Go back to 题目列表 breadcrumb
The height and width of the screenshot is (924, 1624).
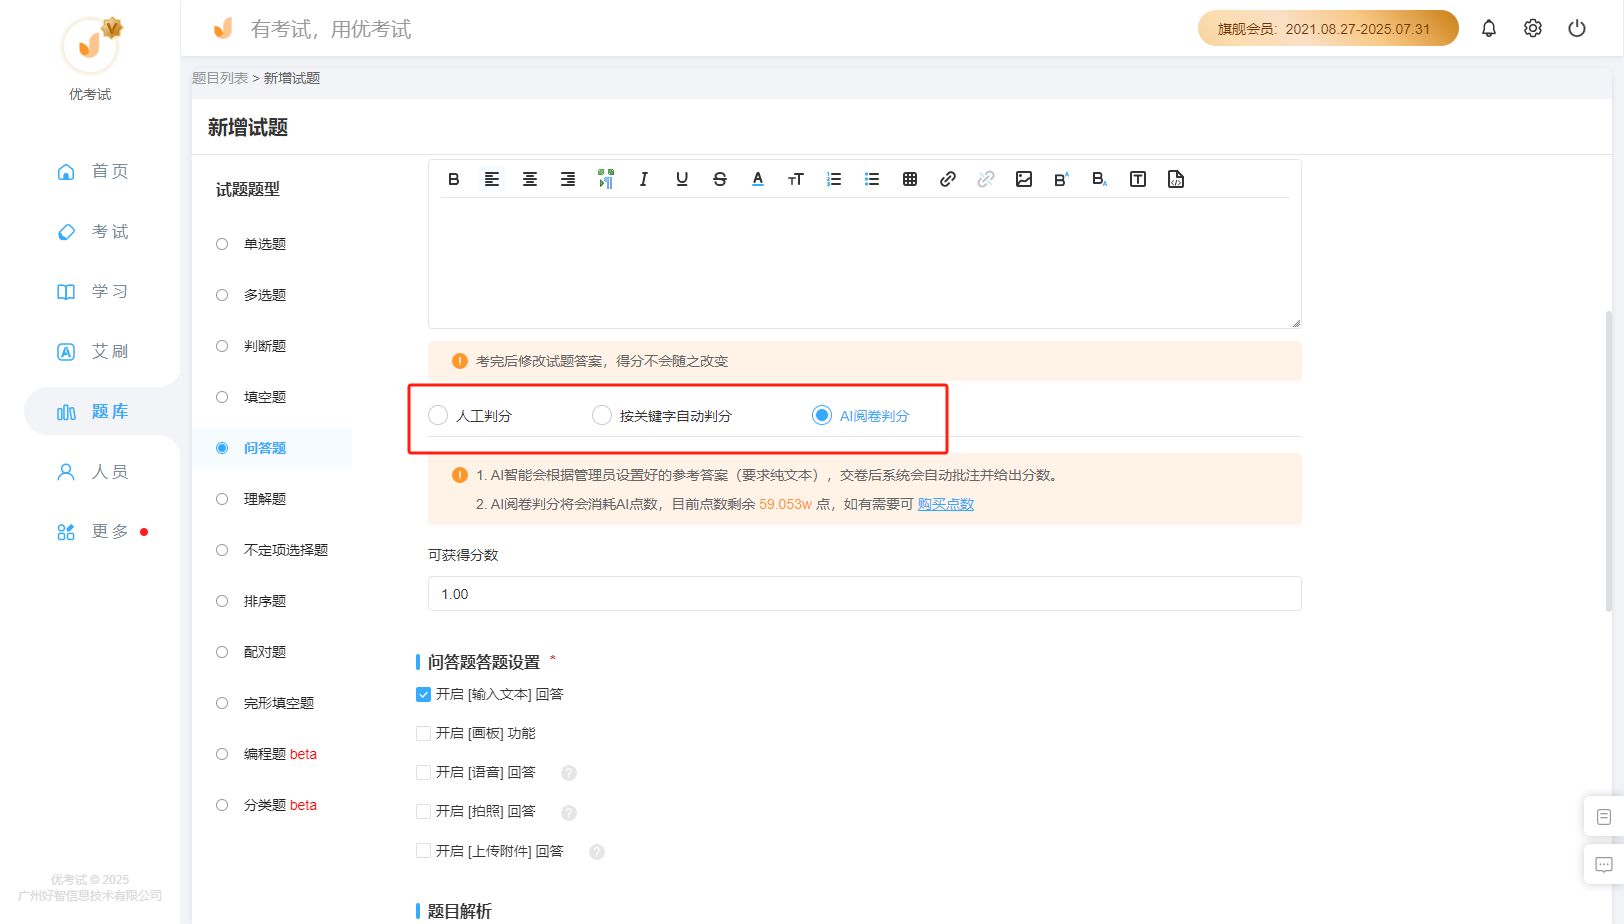click(x=220, y=78)
